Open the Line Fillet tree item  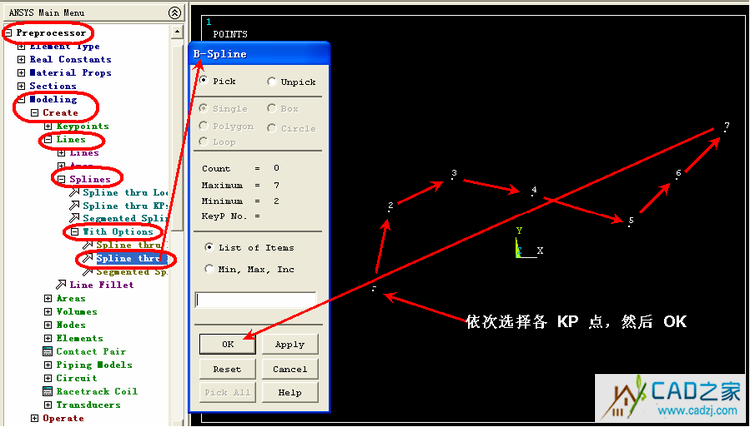click(x=101, y=285)
